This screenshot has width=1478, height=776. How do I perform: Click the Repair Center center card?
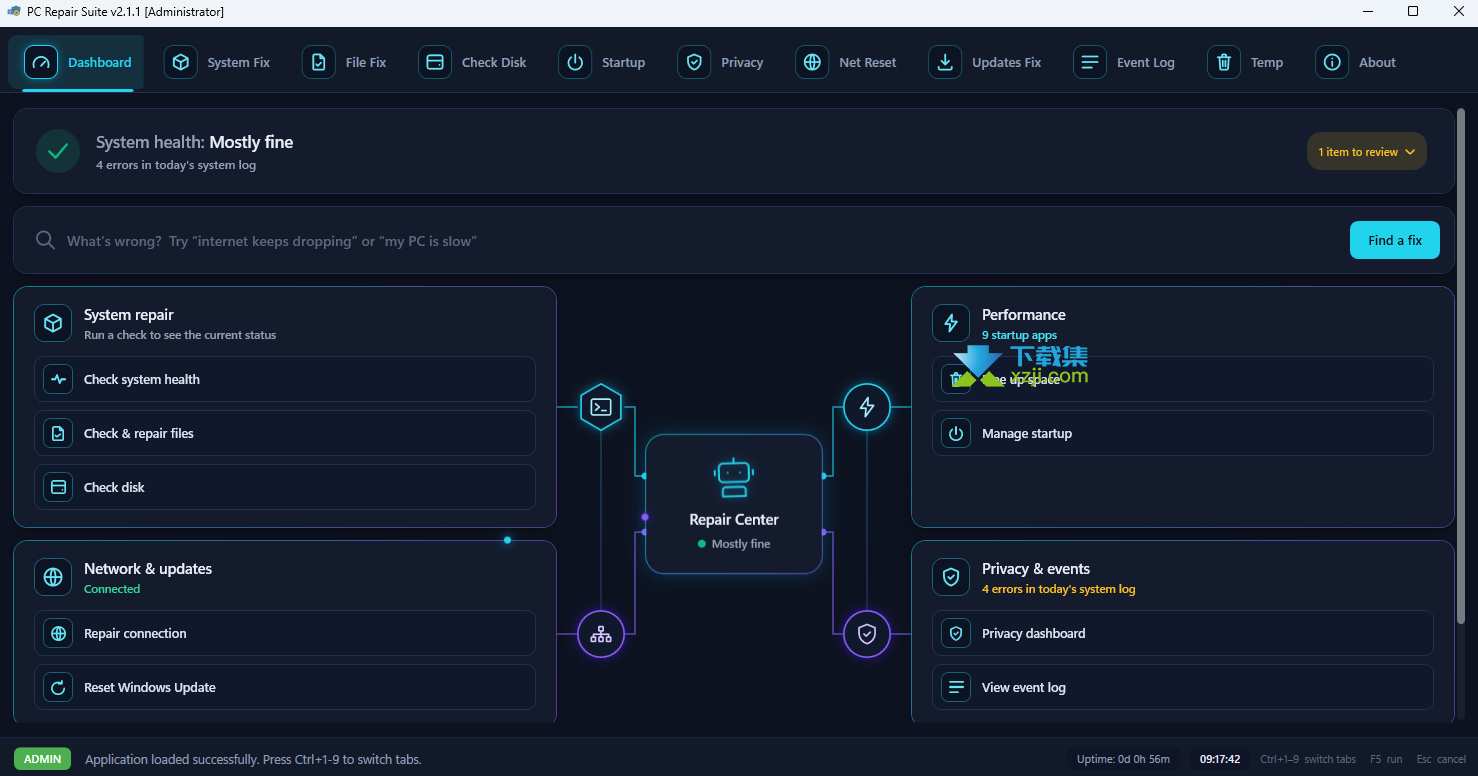(x=734, y=504)
